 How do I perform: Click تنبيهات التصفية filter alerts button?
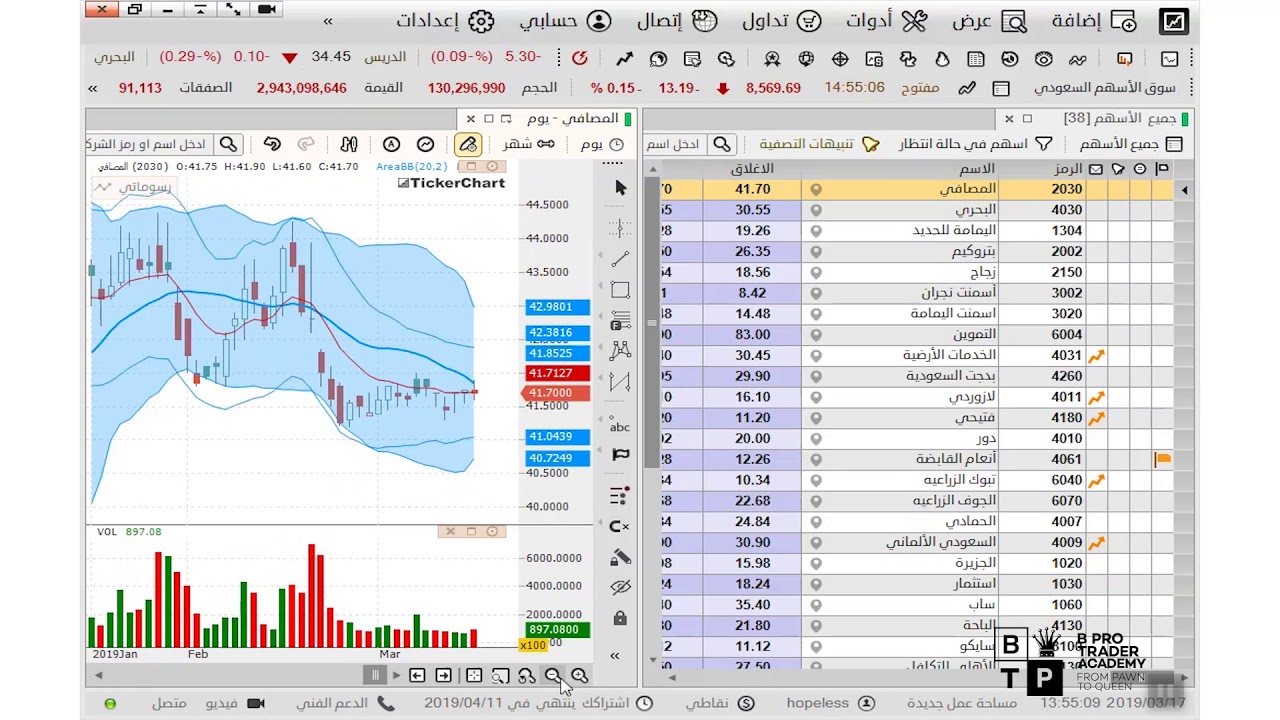coord(818,144)
